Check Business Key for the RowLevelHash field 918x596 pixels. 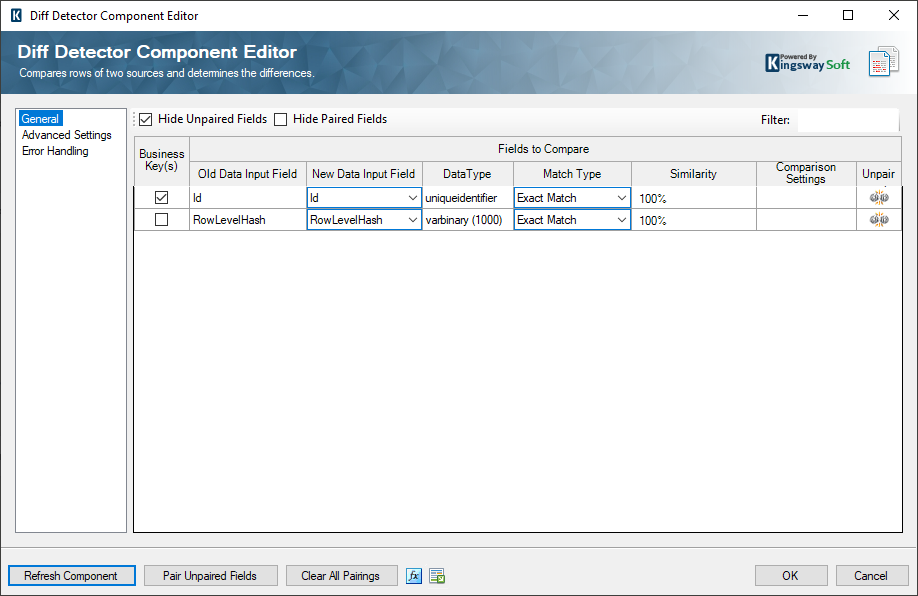point(161,220)
